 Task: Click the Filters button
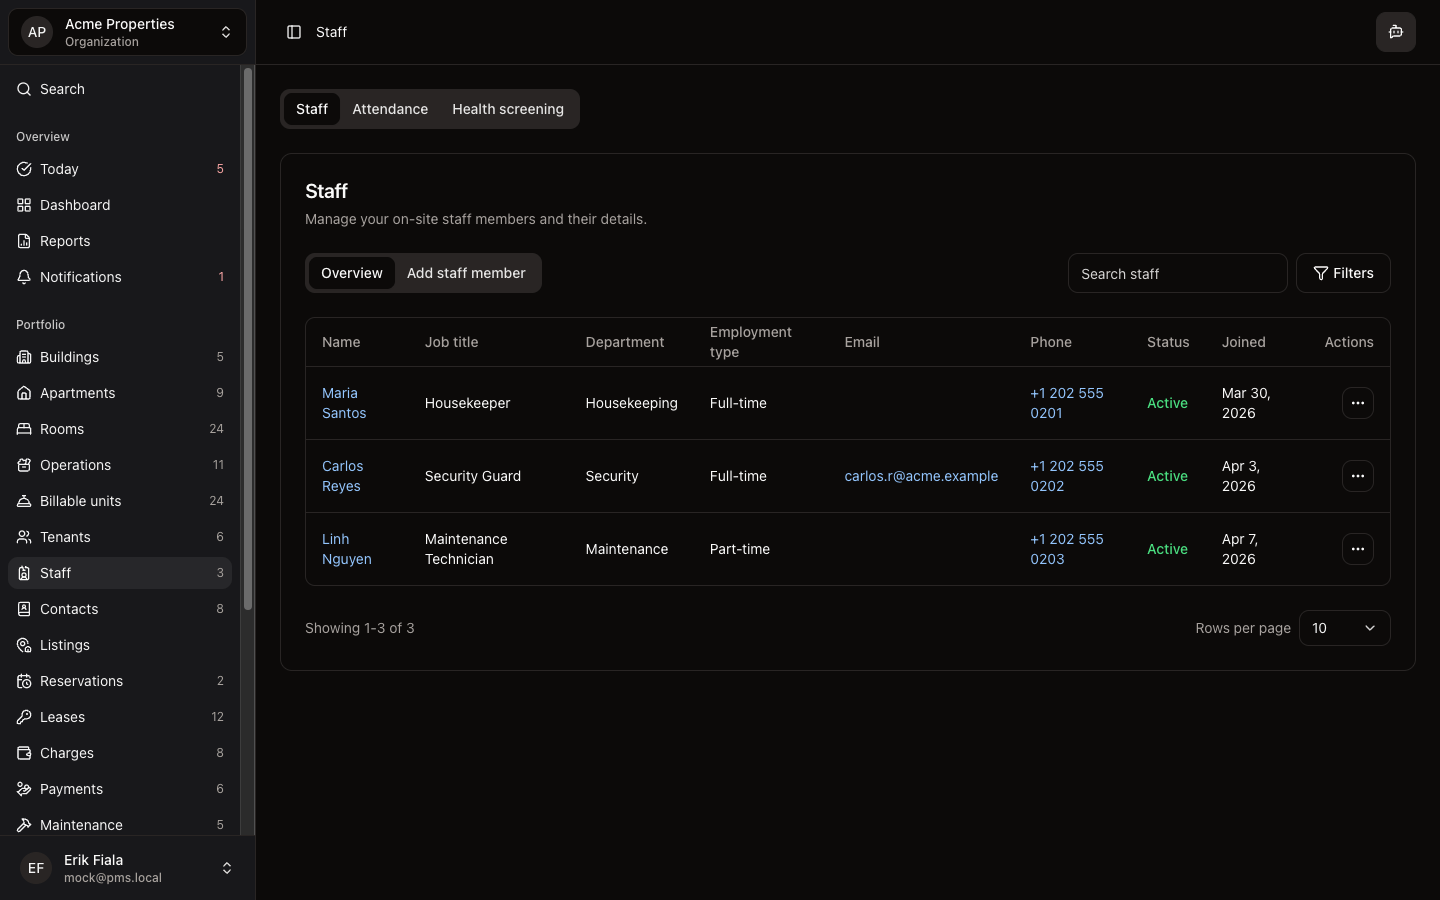click(x=1343, y=273)
